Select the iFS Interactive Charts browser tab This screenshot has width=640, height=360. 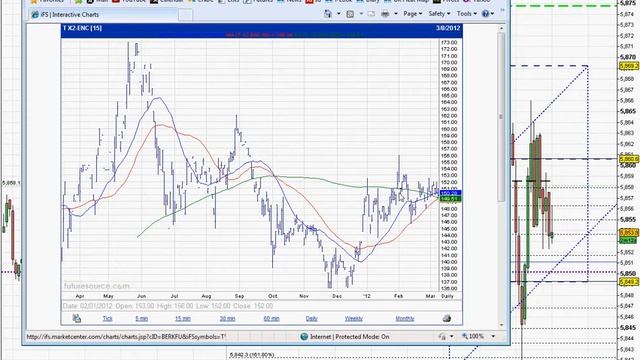(x=103, y=15)
